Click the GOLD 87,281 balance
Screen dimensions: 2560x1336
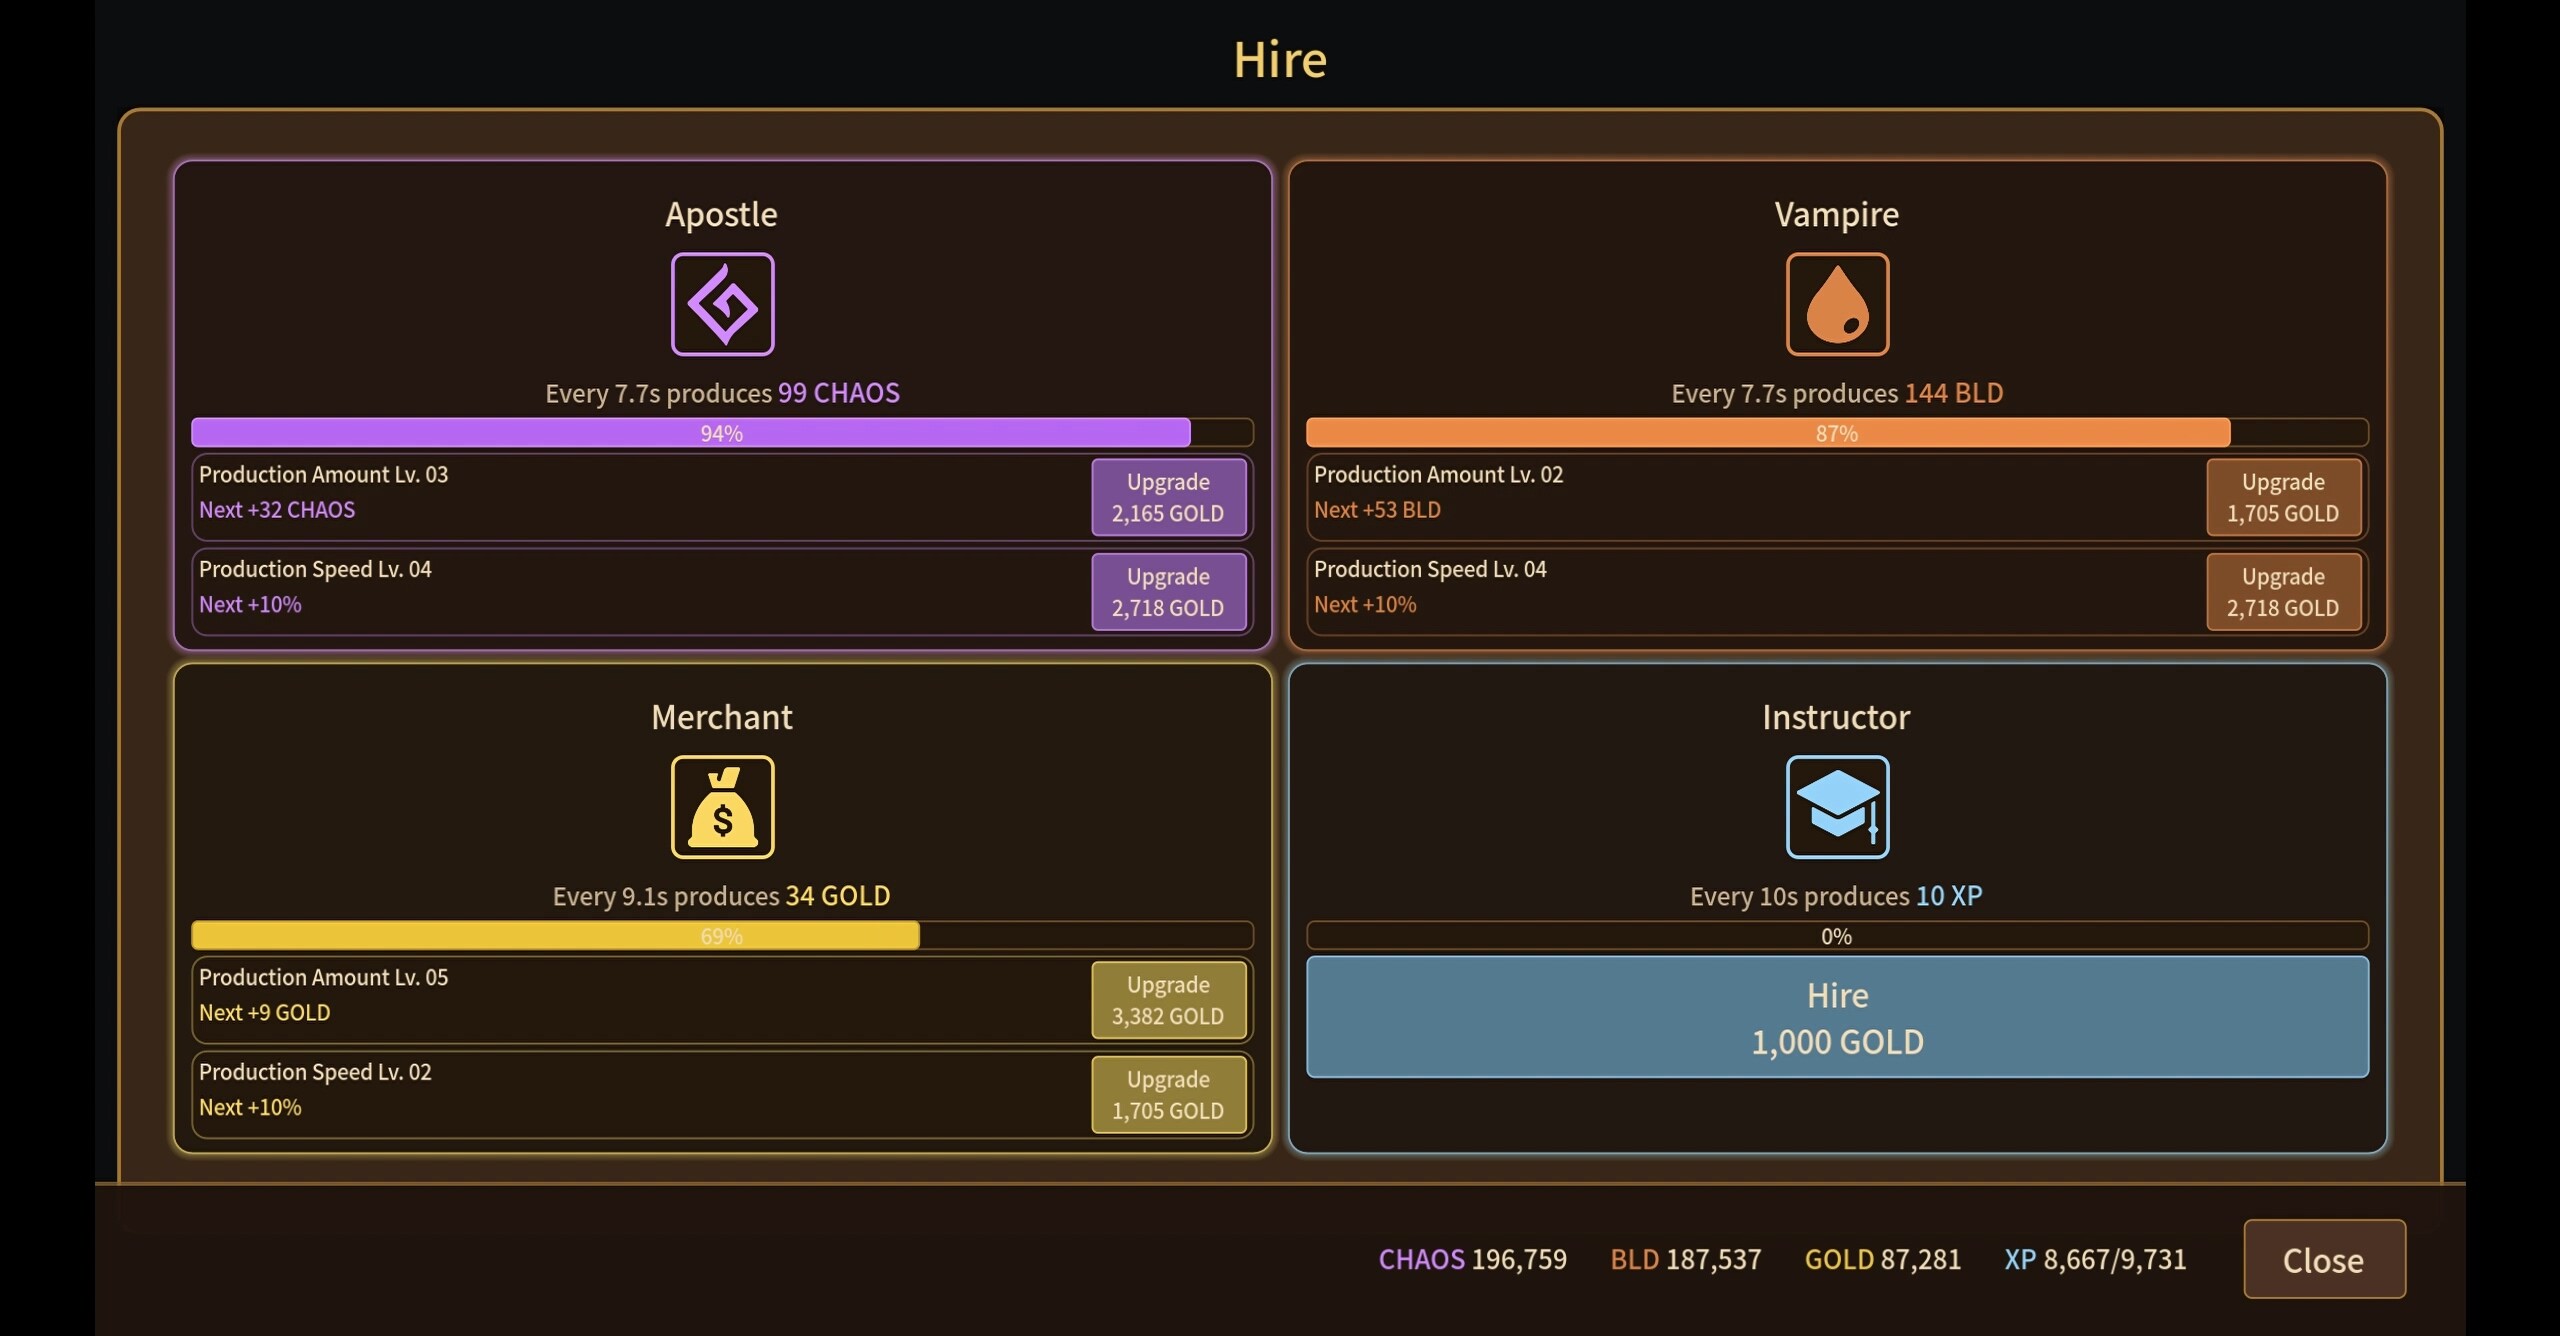1882,1259
